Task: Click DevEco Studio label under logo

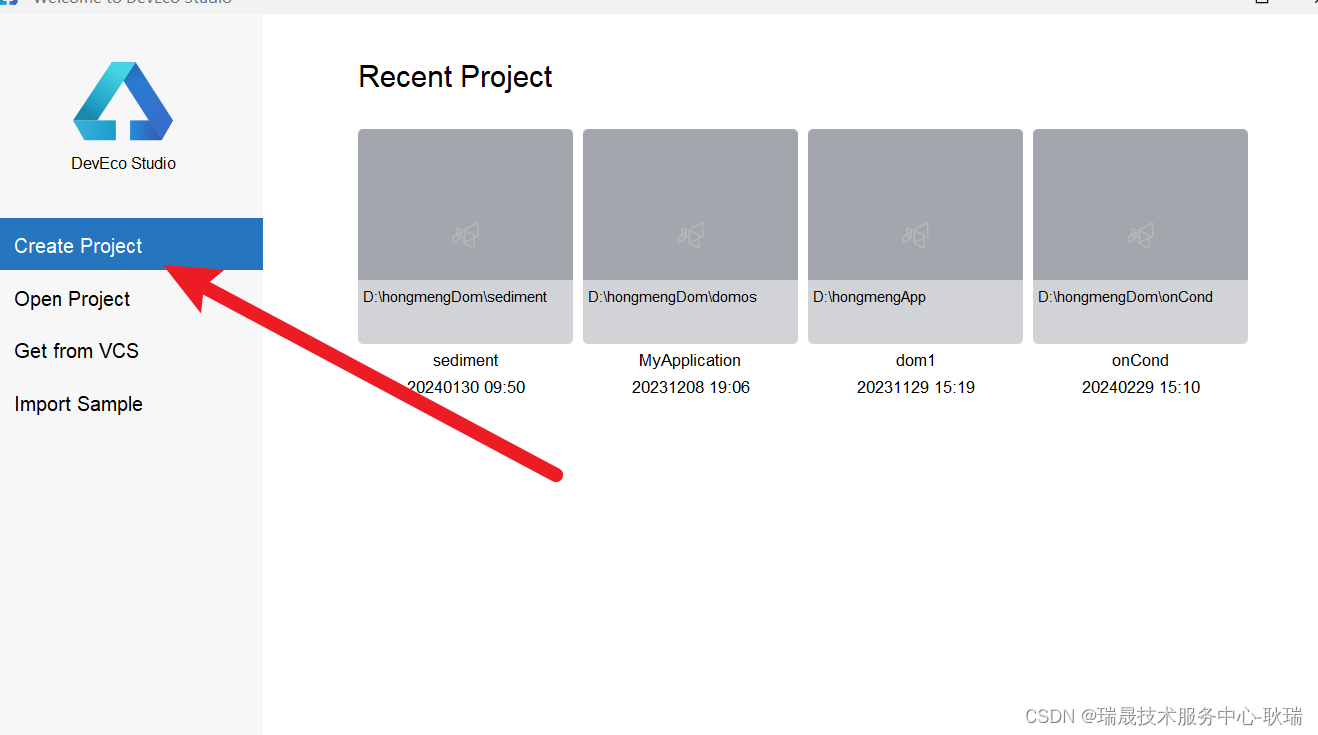Action: pos(123,163)
